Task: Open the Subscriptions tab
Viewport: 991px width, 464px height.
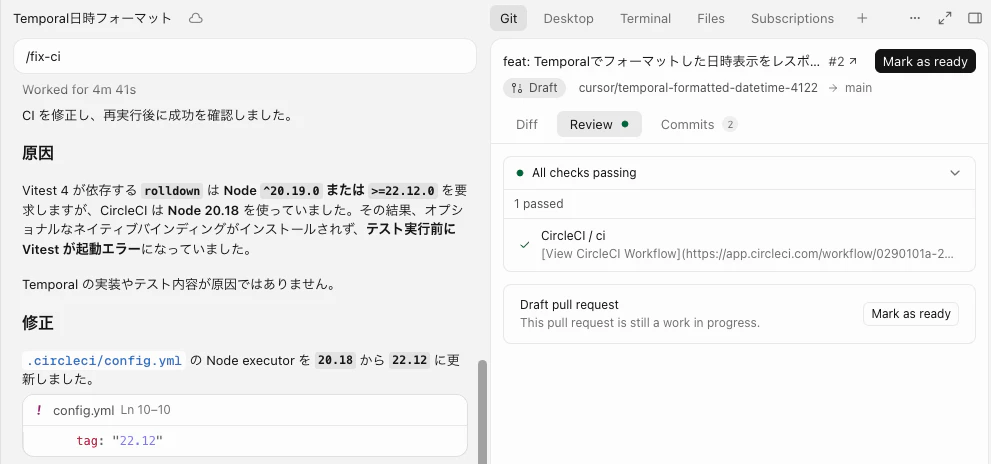Action: (x=792, y=18)
